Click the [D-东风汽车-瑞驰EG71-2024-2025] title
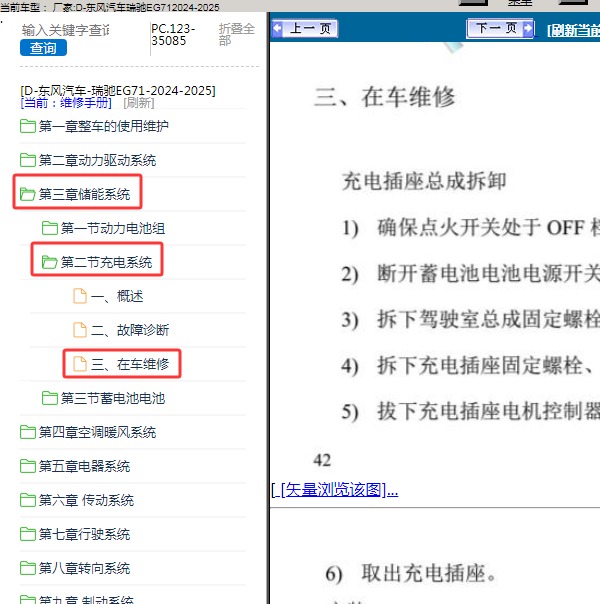Screen dimensions: 600x604 118,91
